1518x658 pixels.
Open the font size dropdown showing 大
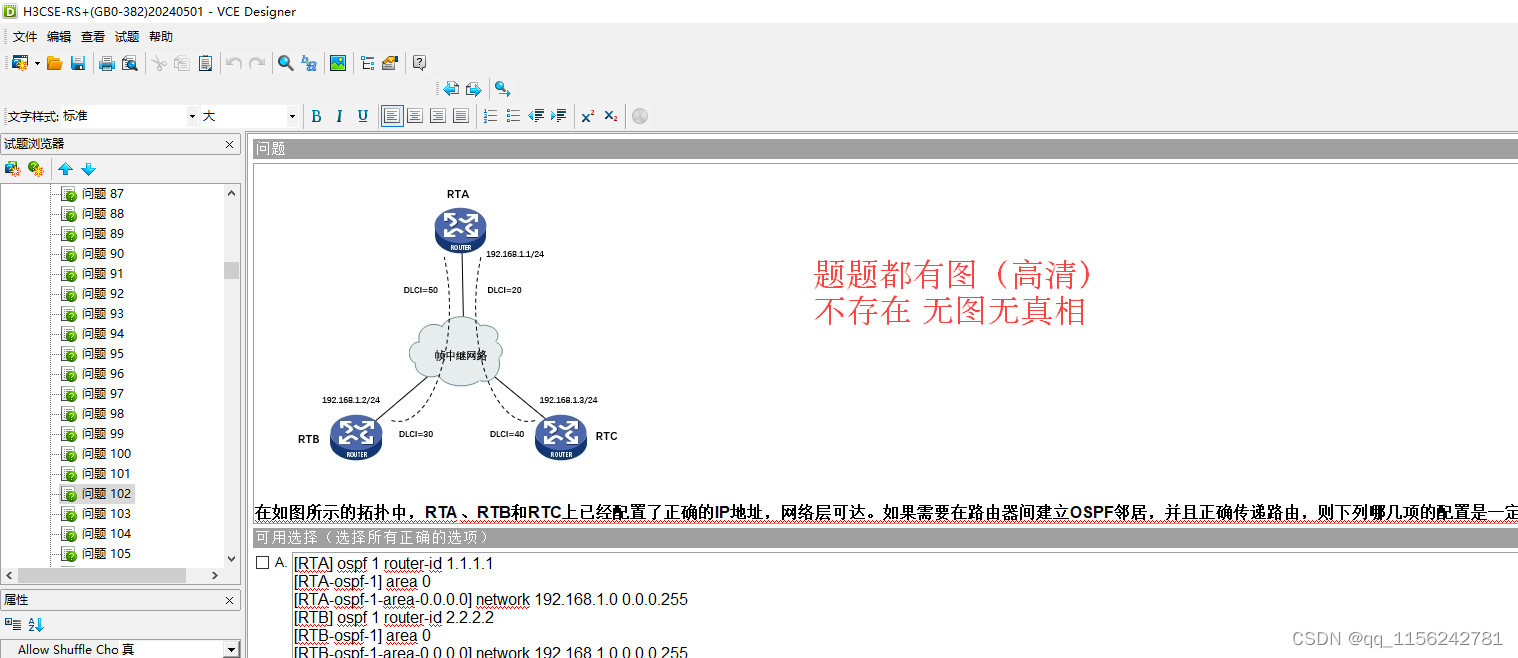tap(290, 115)
